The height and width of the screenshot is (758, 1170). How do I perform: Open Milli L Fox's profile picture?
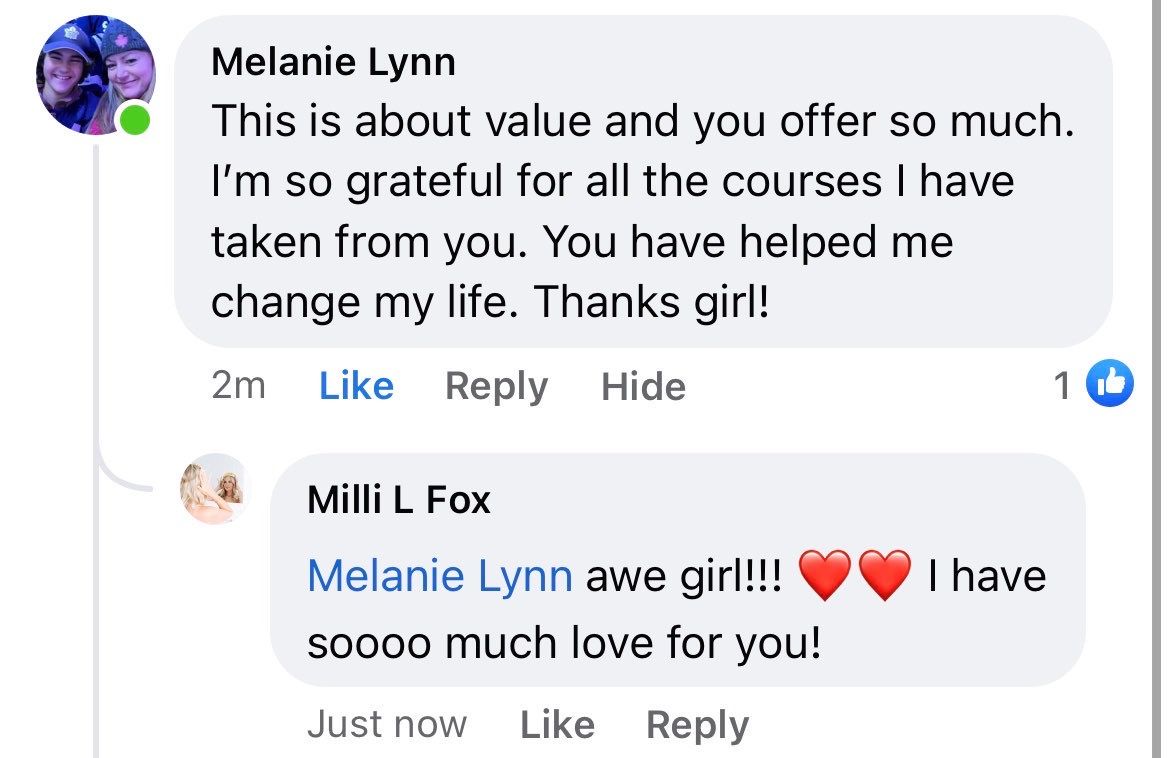click(x=213, y=489)
